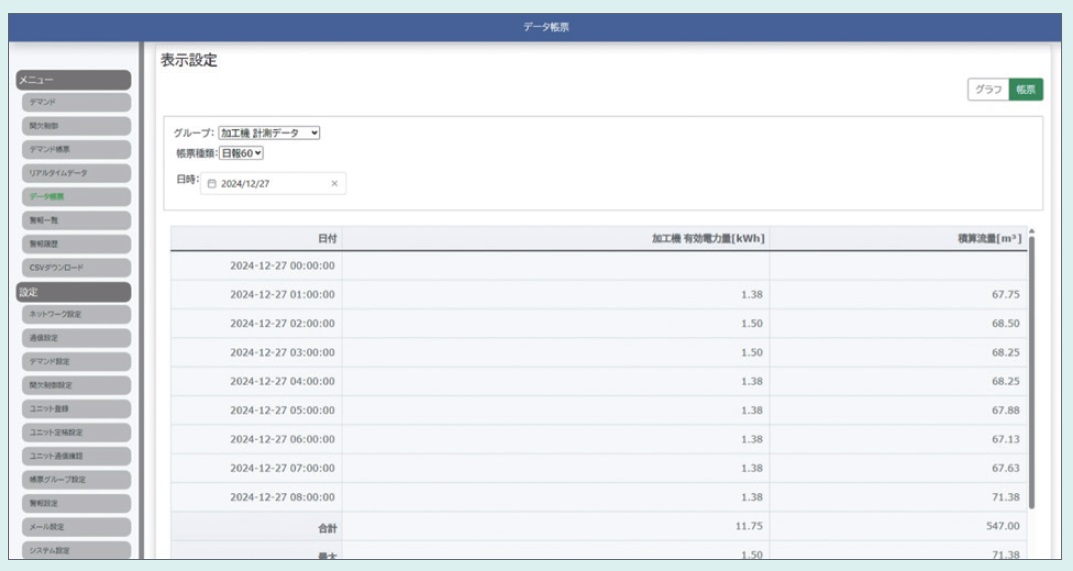The image size is (1073, 571).
Task: Click the 67.75 flow value at 01:00:00
Action: click(1006, 294)
